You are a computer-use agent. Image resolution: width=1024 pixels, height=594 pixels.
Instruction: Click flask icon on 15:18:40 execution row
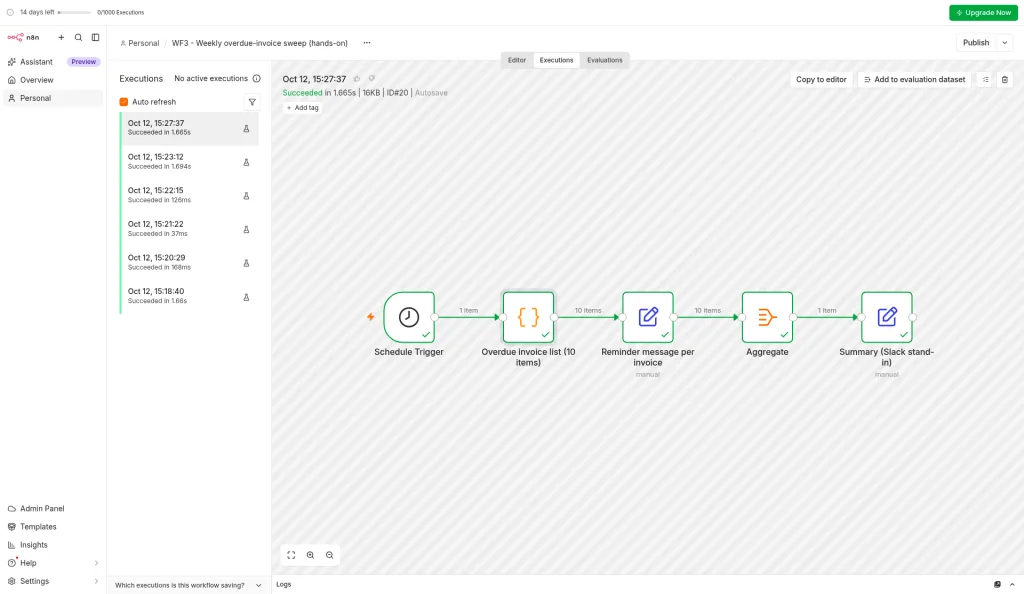246,297
